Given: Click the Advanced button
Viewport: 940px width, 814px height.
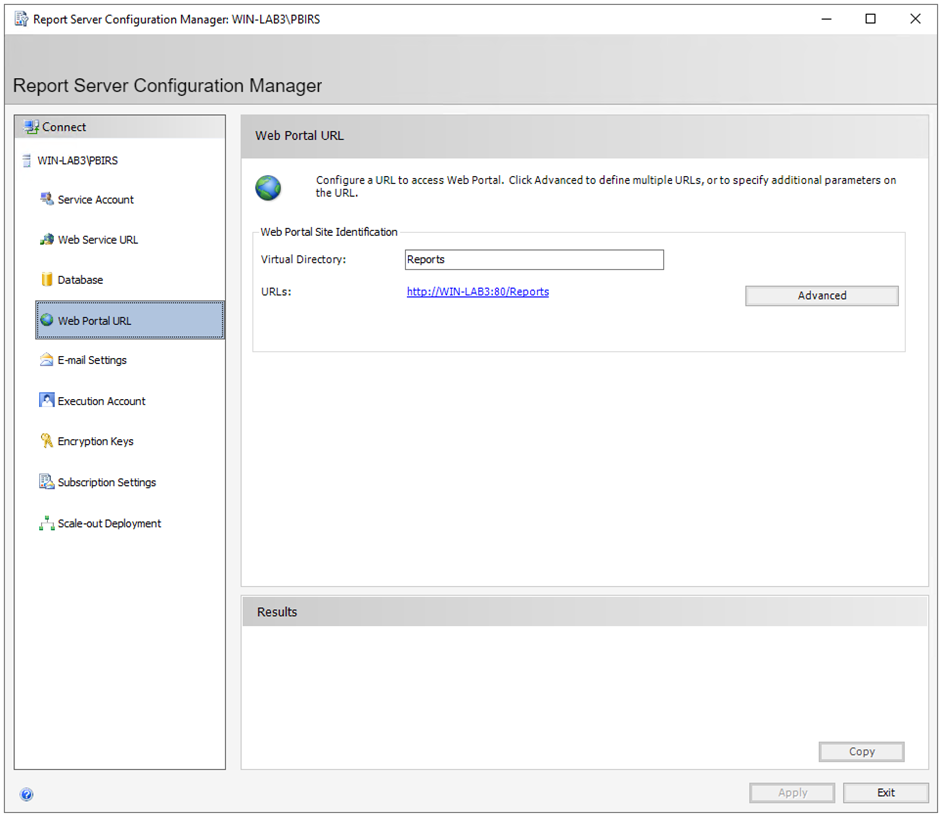Looking at the screenshot, I should click(822, 296).
